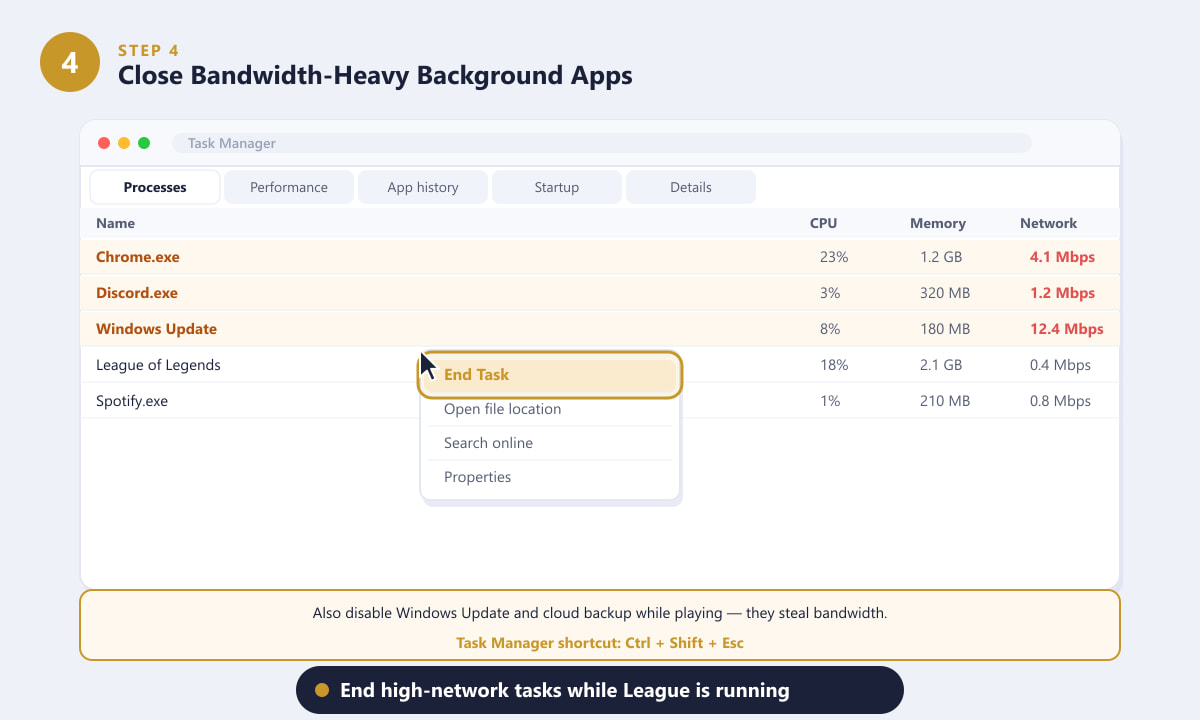
Task: Click Chrome's 4.1 Mbps network value
Action: [x=1062, y=257]
